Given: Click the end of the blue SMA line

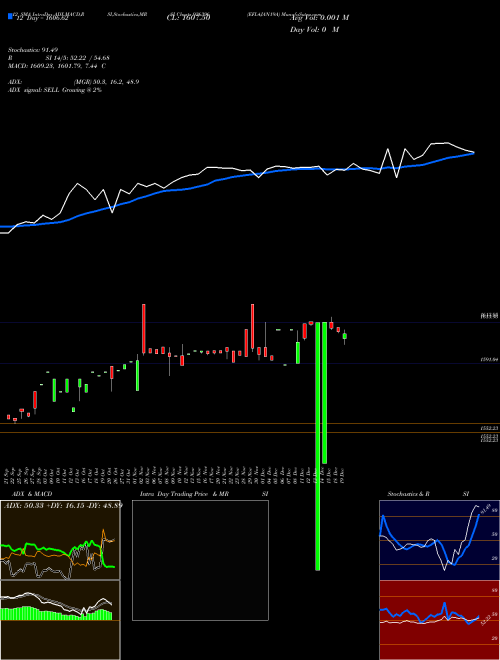Looking at the screenshot, I should click(x=473, y=153).
